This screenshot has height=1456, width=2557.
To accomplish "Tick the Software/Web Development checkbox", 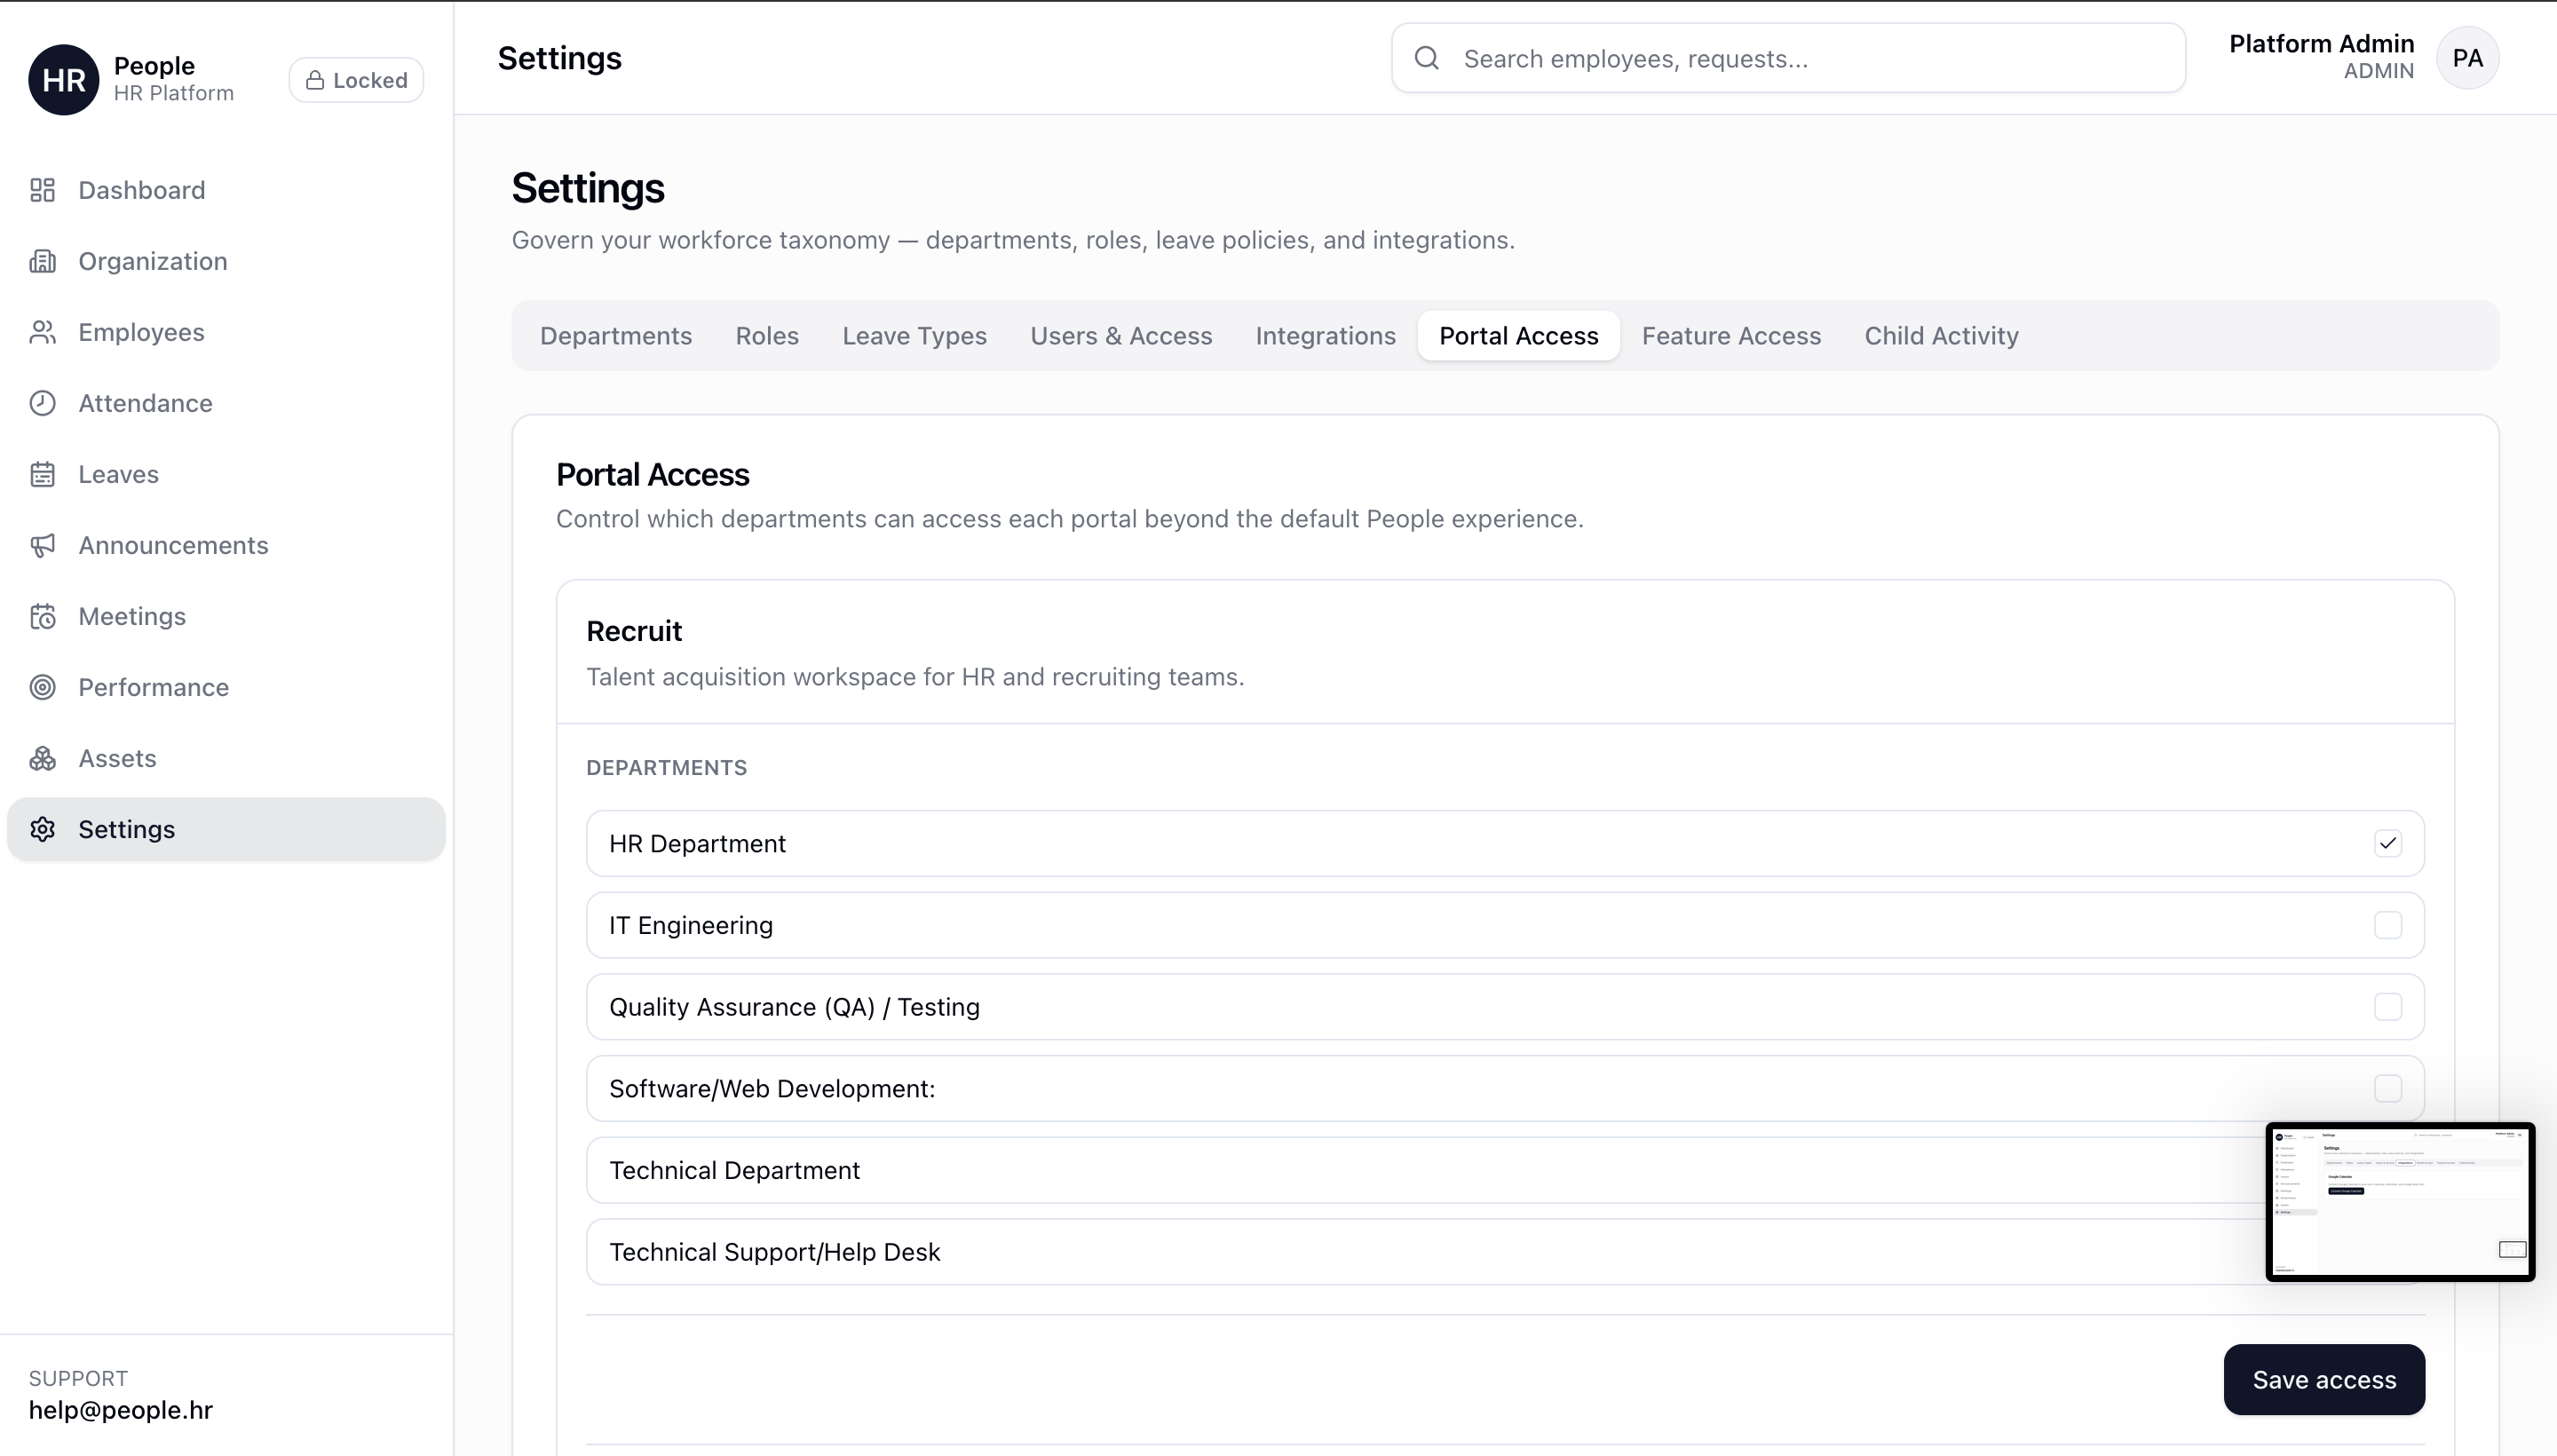I will coord(2387,1088).
